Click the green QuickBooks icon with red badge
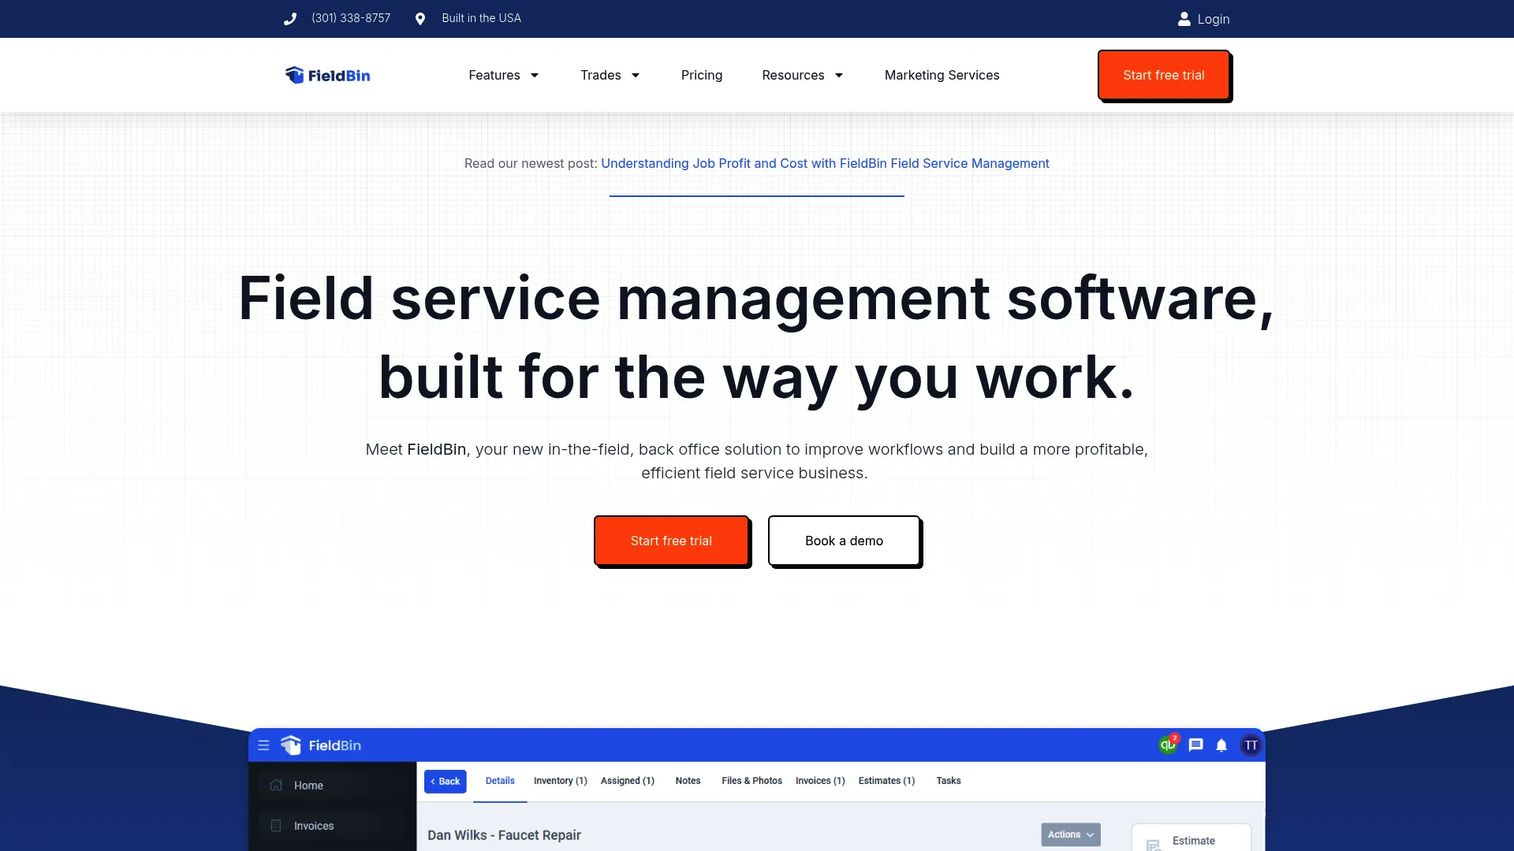1514x851 pixels. point(1168,744)
